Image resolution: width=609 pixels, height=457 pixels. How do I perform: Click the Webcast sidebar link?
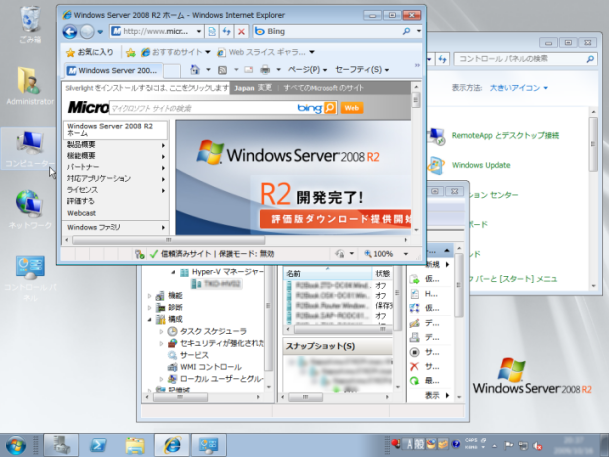click(82, 213)
